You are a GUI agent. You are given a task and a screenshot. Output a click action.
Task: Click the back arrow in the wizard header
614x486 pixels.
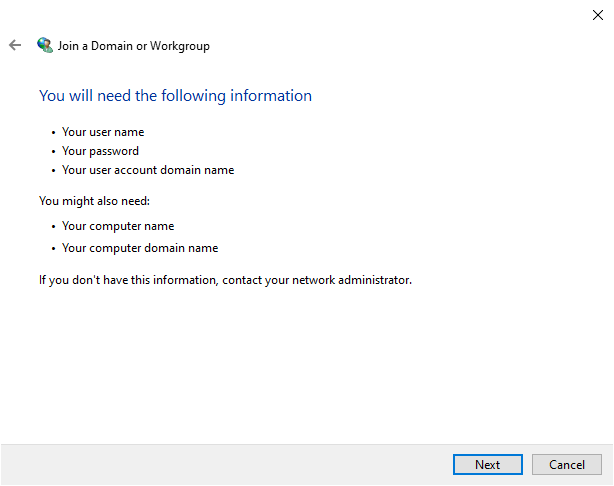pyautogui.click(x=15, y=45)
